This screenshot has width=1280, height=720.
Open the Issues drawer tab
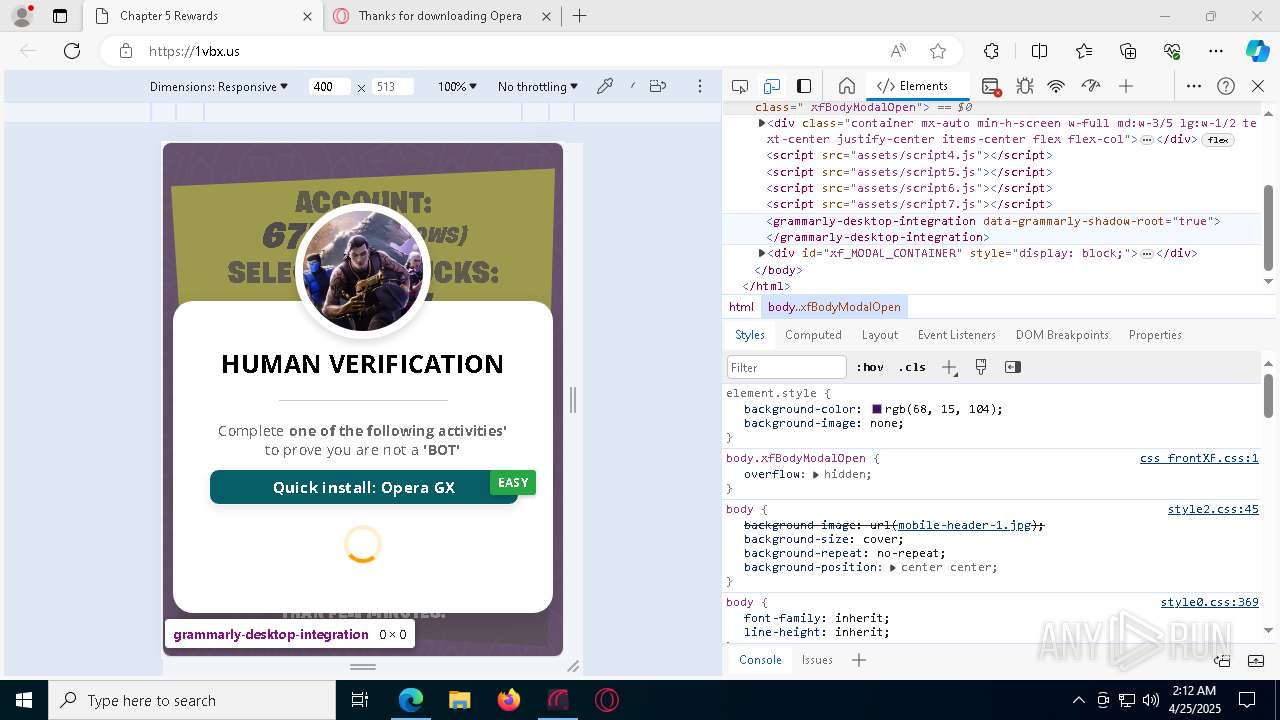click(817, 660)
